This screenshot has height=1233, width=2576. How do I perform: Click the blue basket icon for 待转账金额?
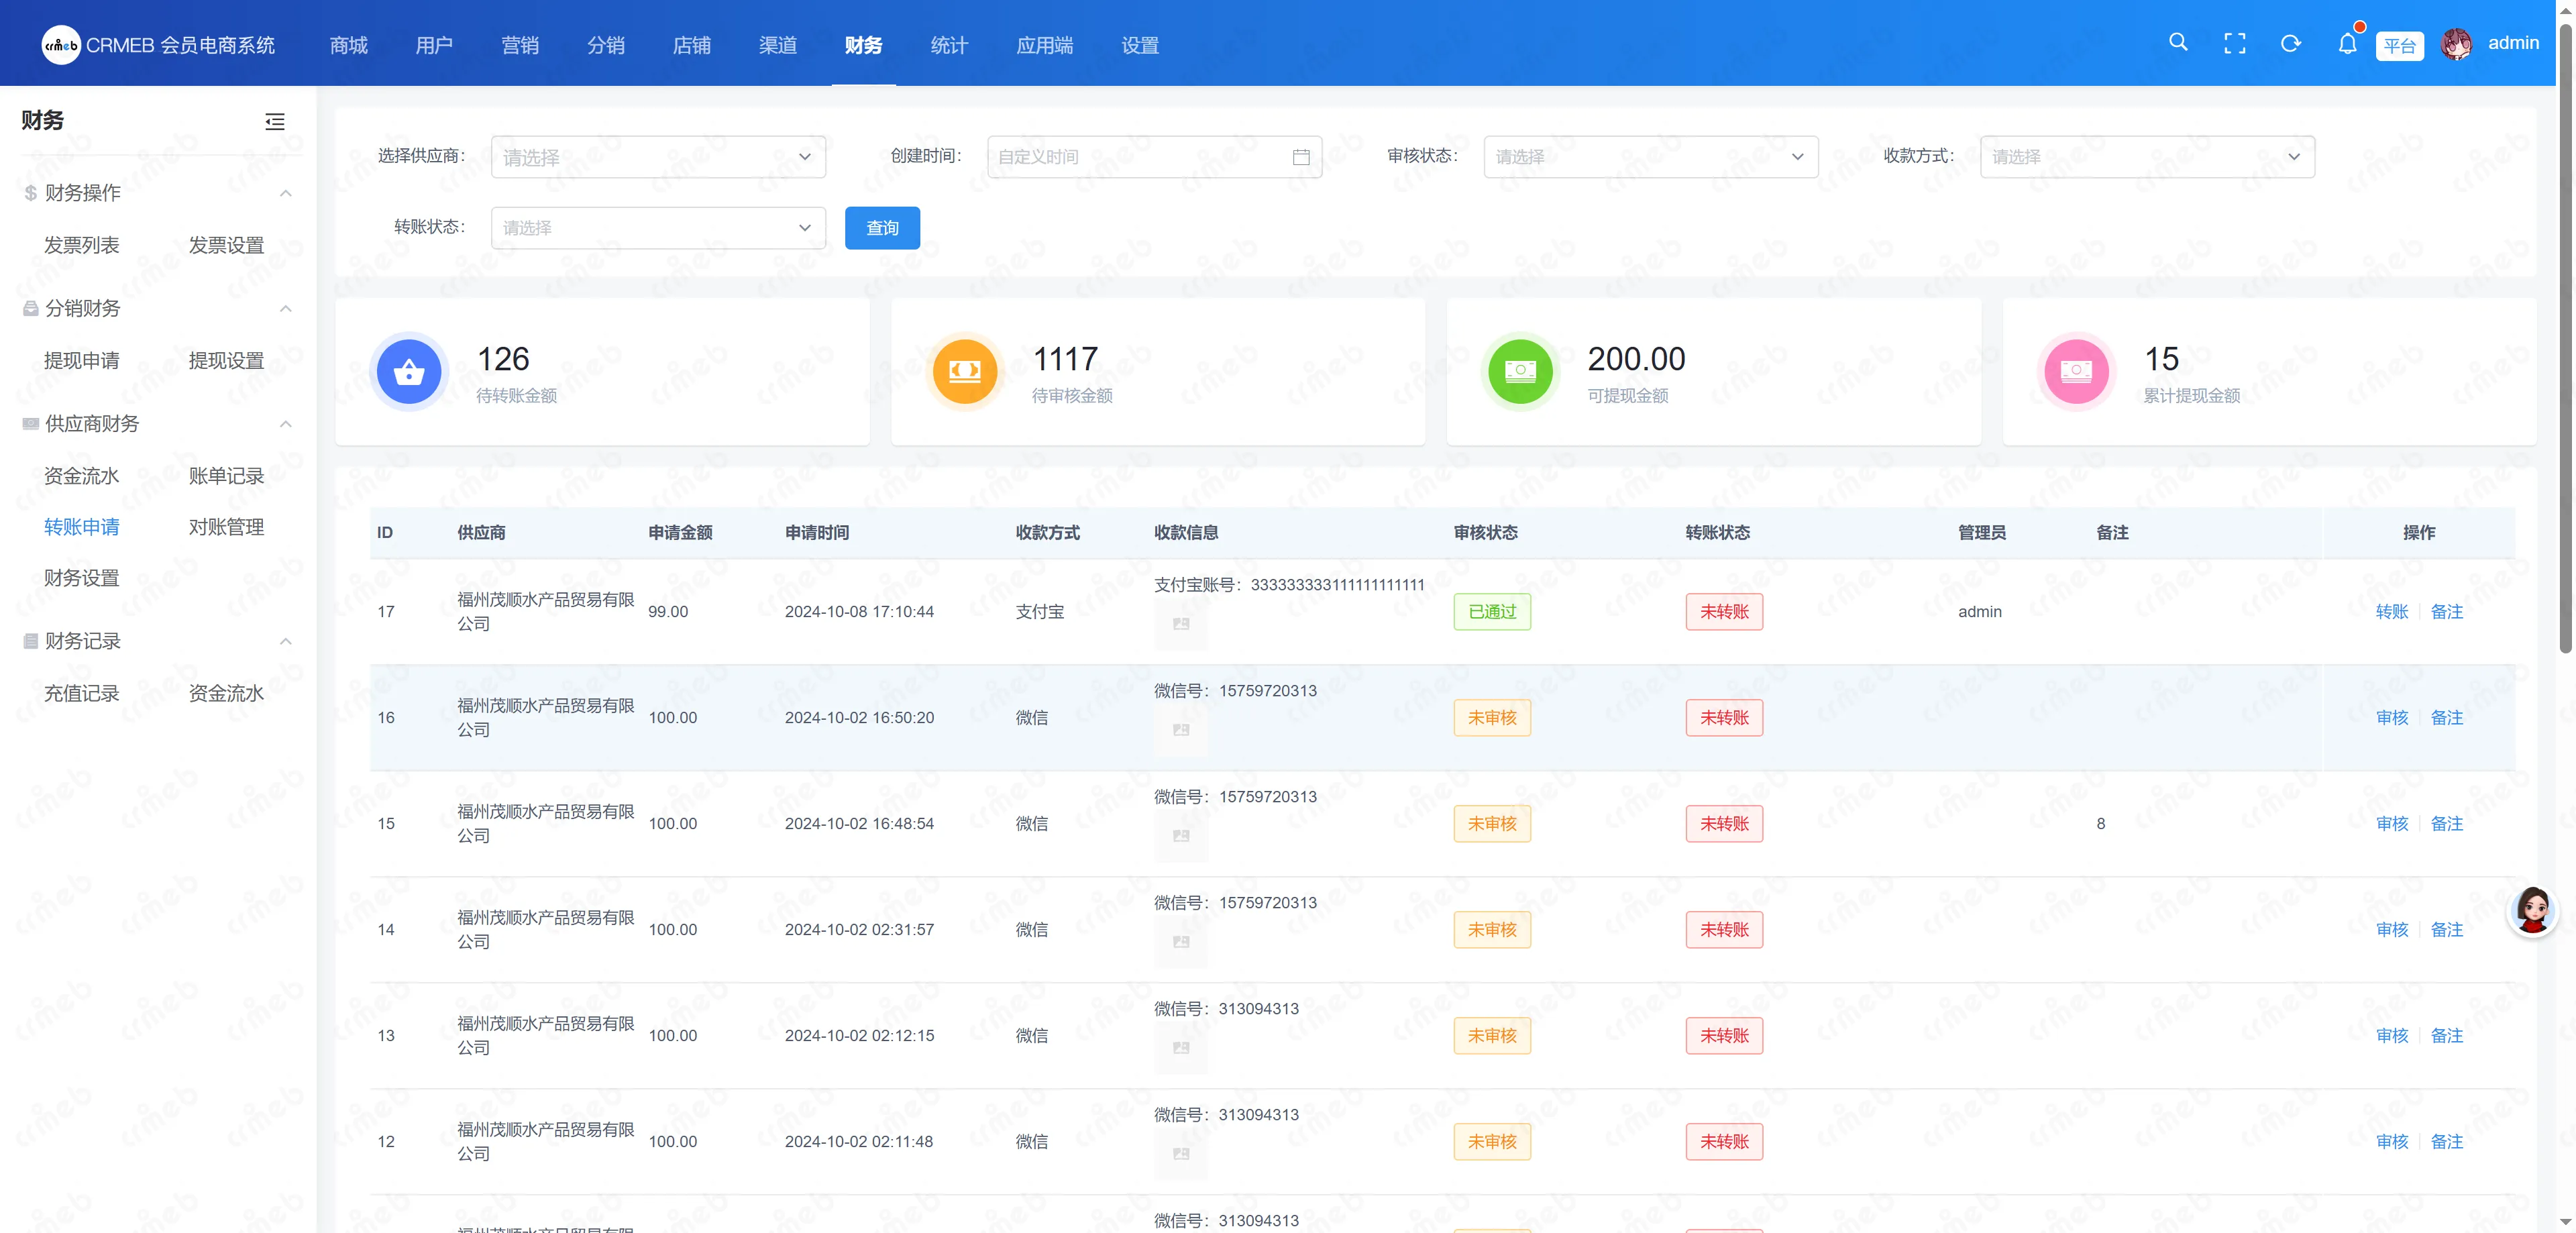409,372
